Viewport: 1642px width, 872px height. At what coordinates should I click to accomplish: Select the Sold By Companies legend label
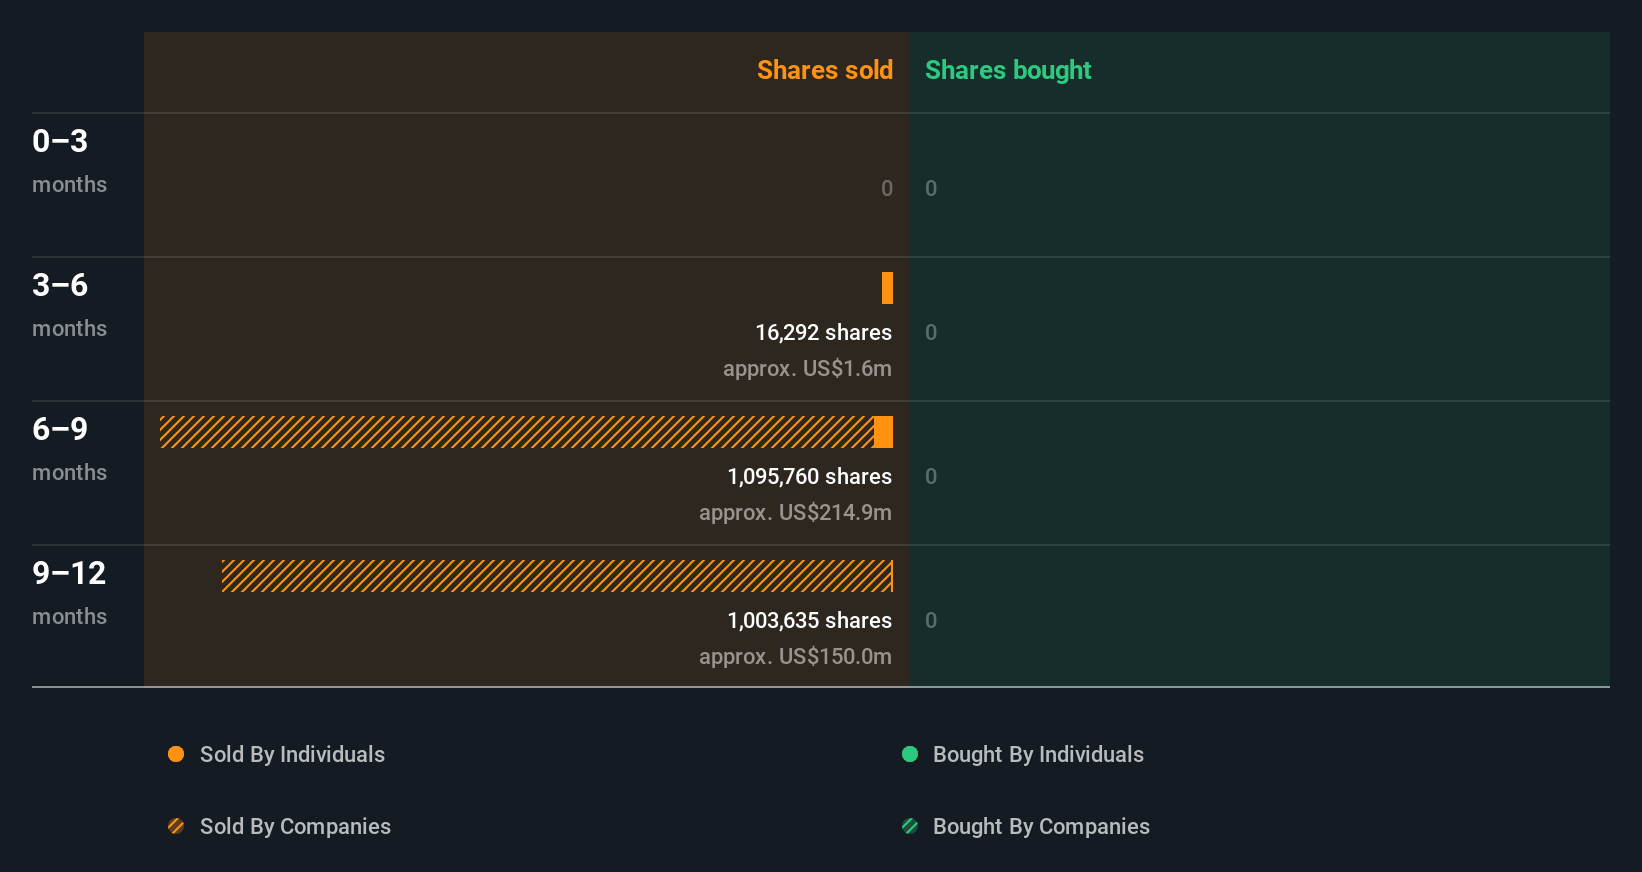(295, 827)
